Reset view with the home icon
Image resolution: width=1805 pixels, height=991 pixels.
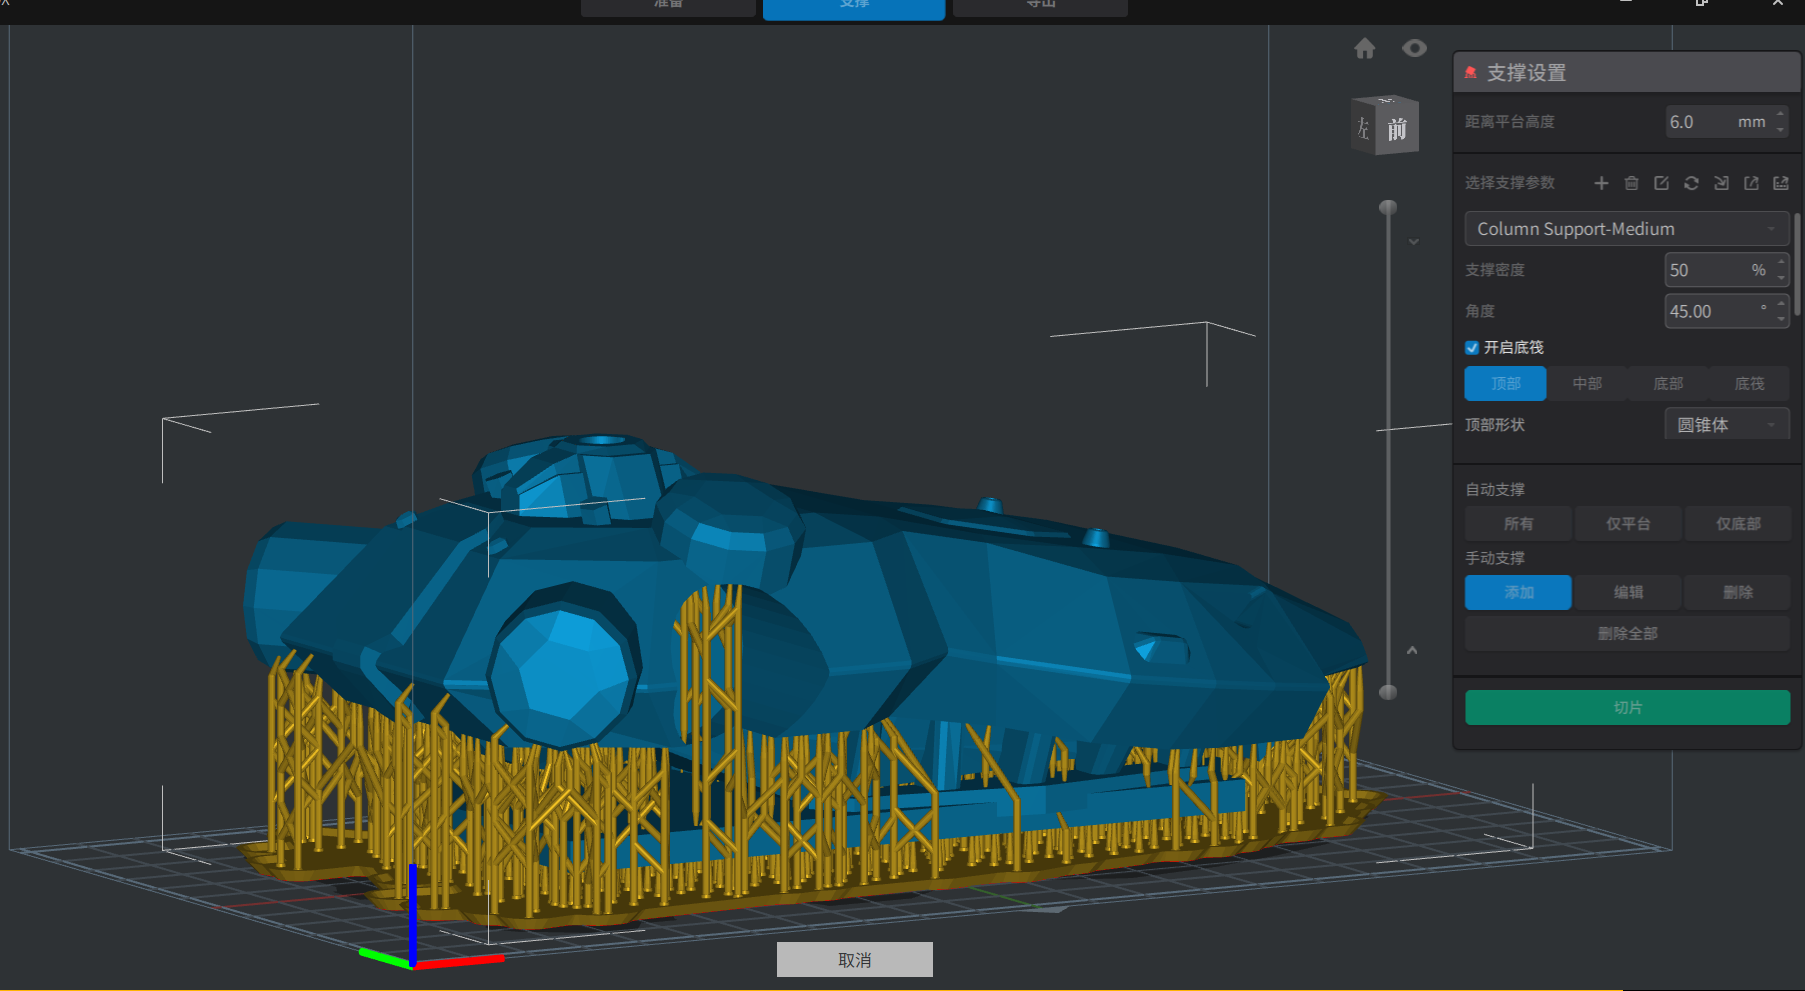(x=1365, y=48)
